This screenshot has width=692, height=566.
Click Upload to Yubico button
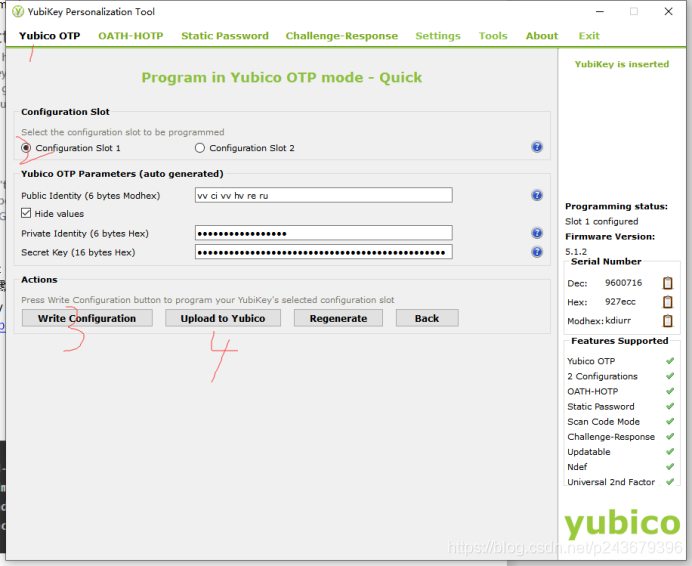[223, 318]
